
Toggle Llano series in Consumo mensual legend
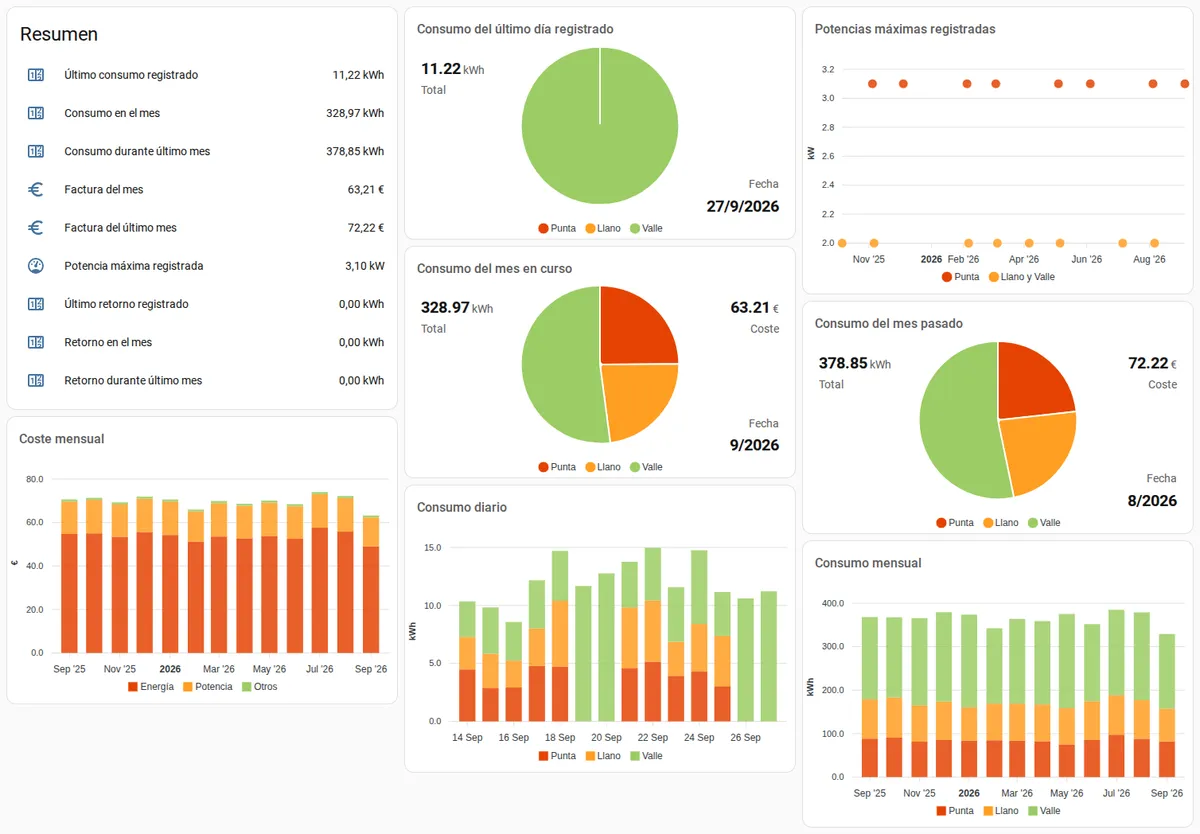pyautogui.click(x=1001, y=811)
